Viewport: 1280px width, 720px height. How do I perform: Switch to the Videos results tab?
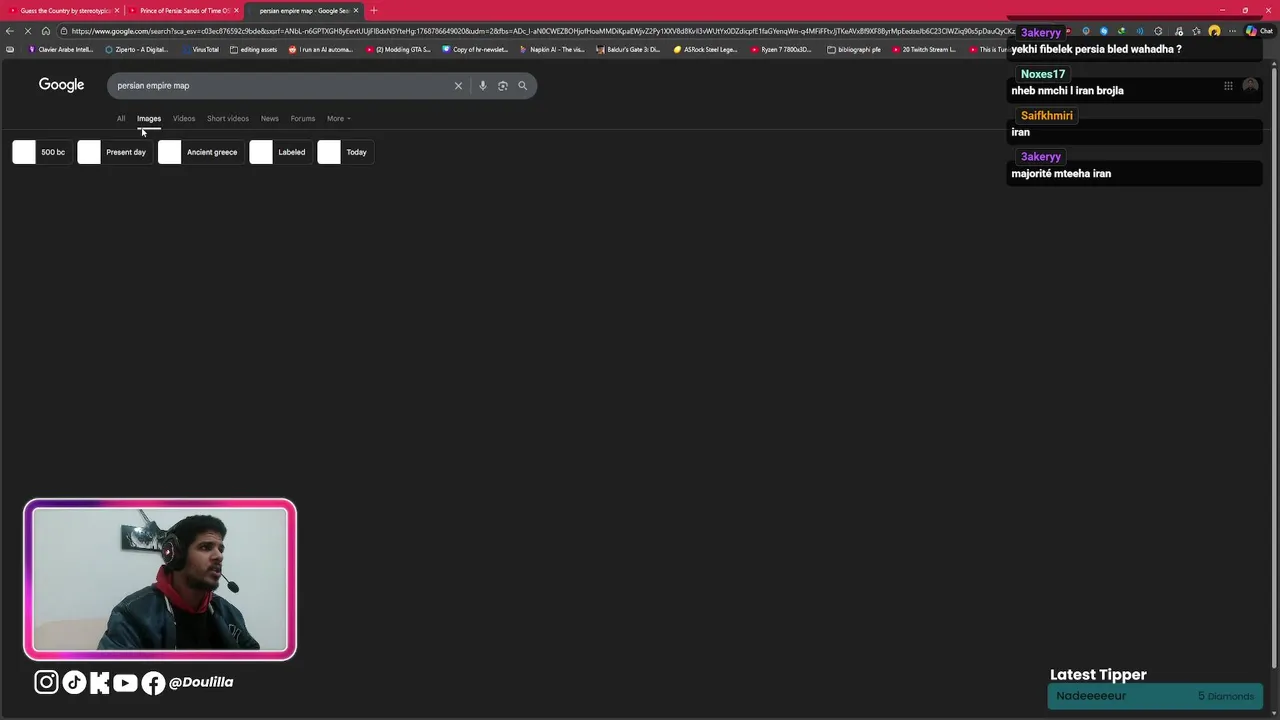[x=184, y=118]
